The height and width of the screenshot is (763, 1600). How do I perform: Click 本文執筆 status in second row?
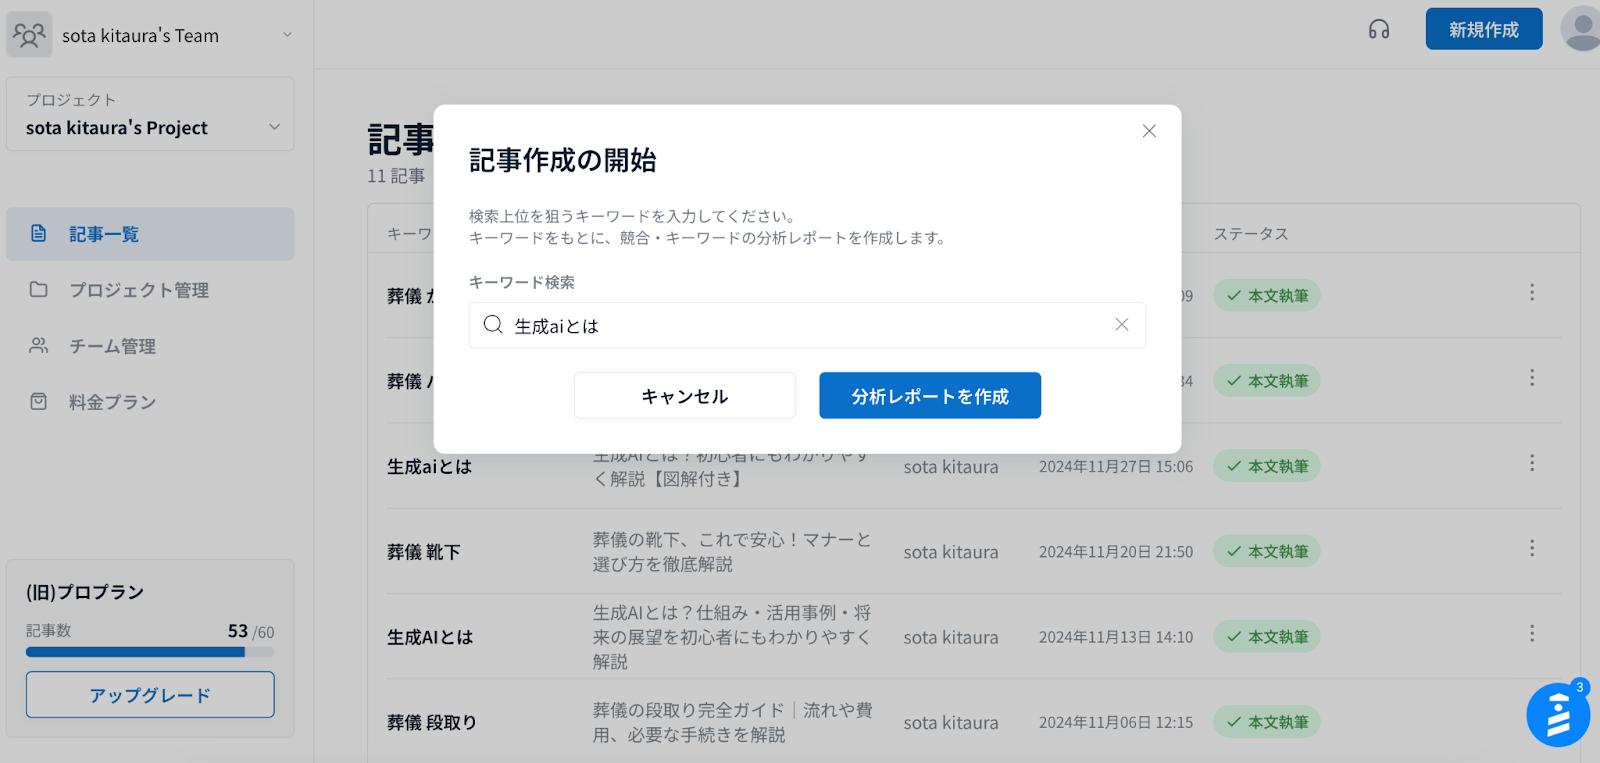point(1267,381)
